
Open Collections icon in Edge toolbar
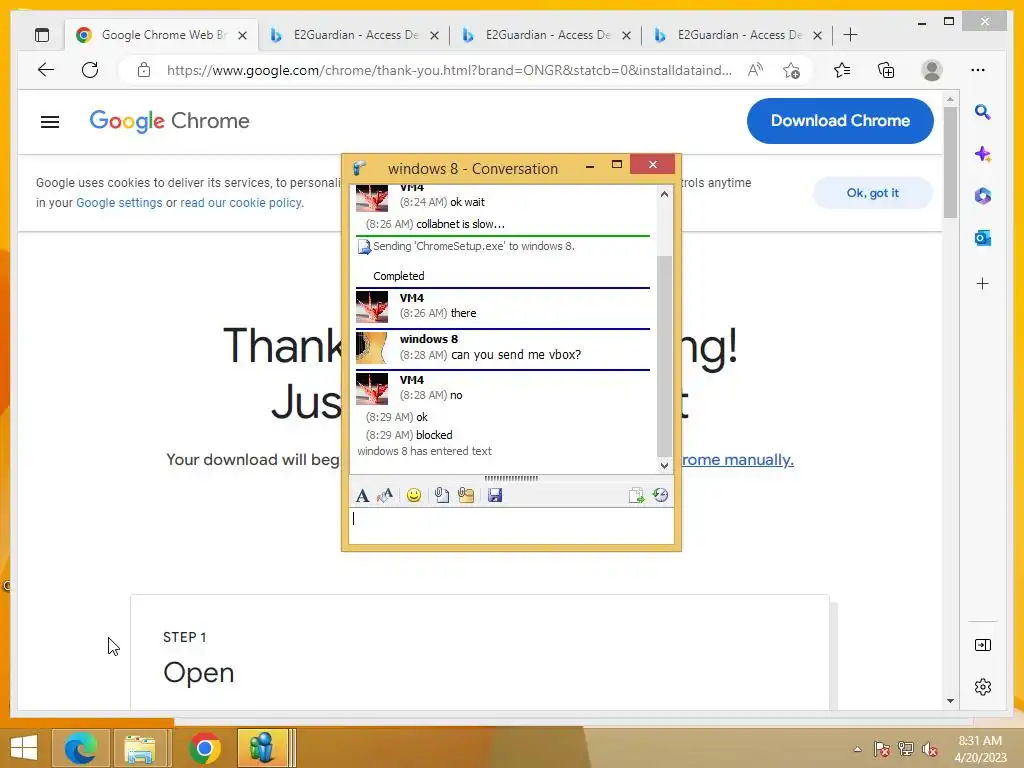886,70
